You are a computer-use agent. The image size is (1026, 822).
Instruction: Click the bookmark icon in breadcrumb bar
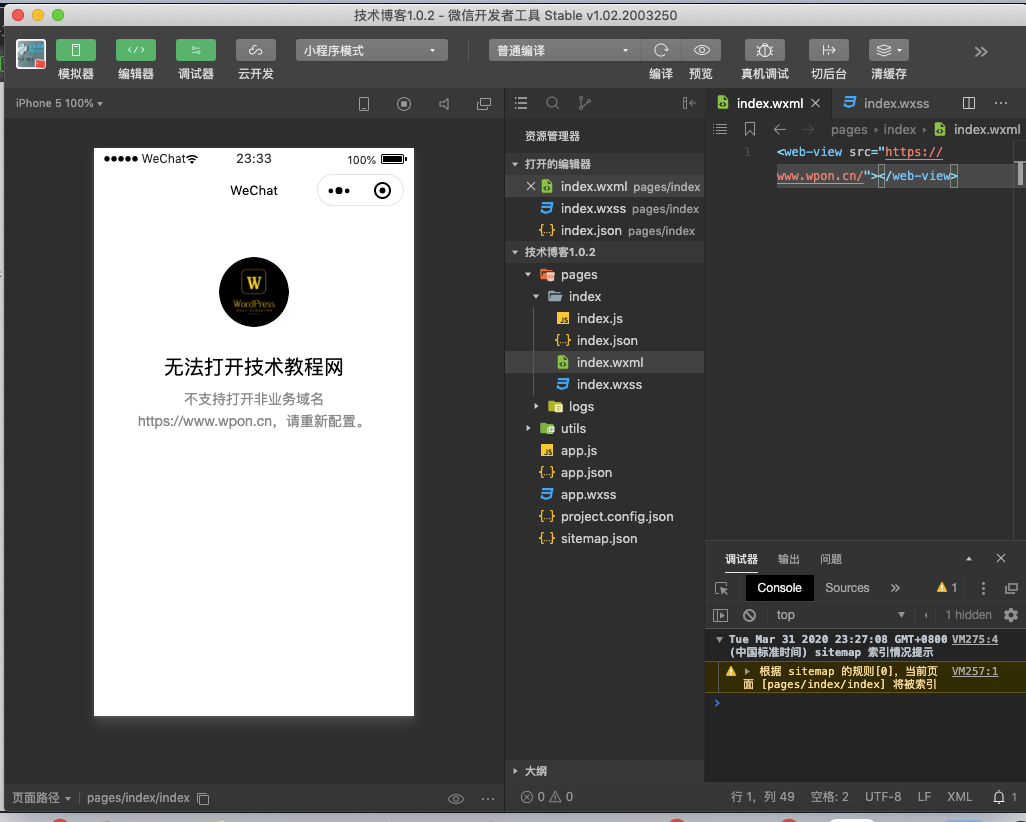tap(750, 130)
